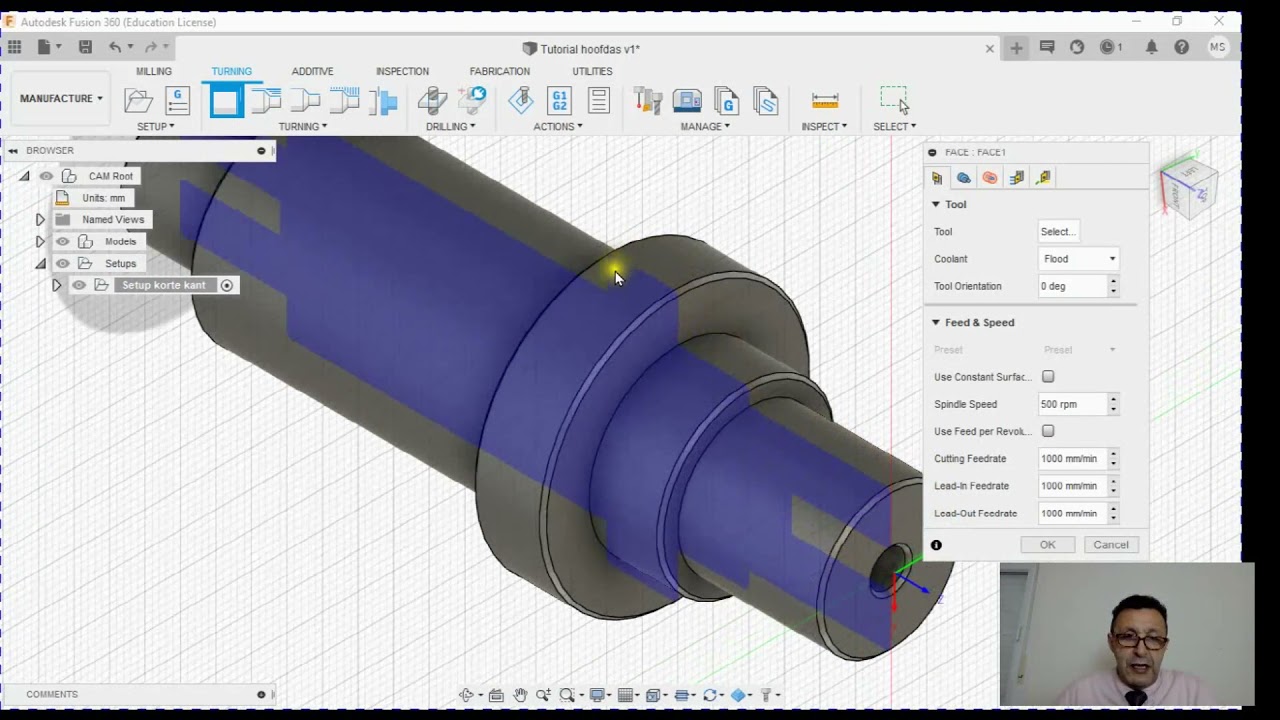1280x720 pixels.
Task: Open the Tool Library icon
Action: click(648, 101)
